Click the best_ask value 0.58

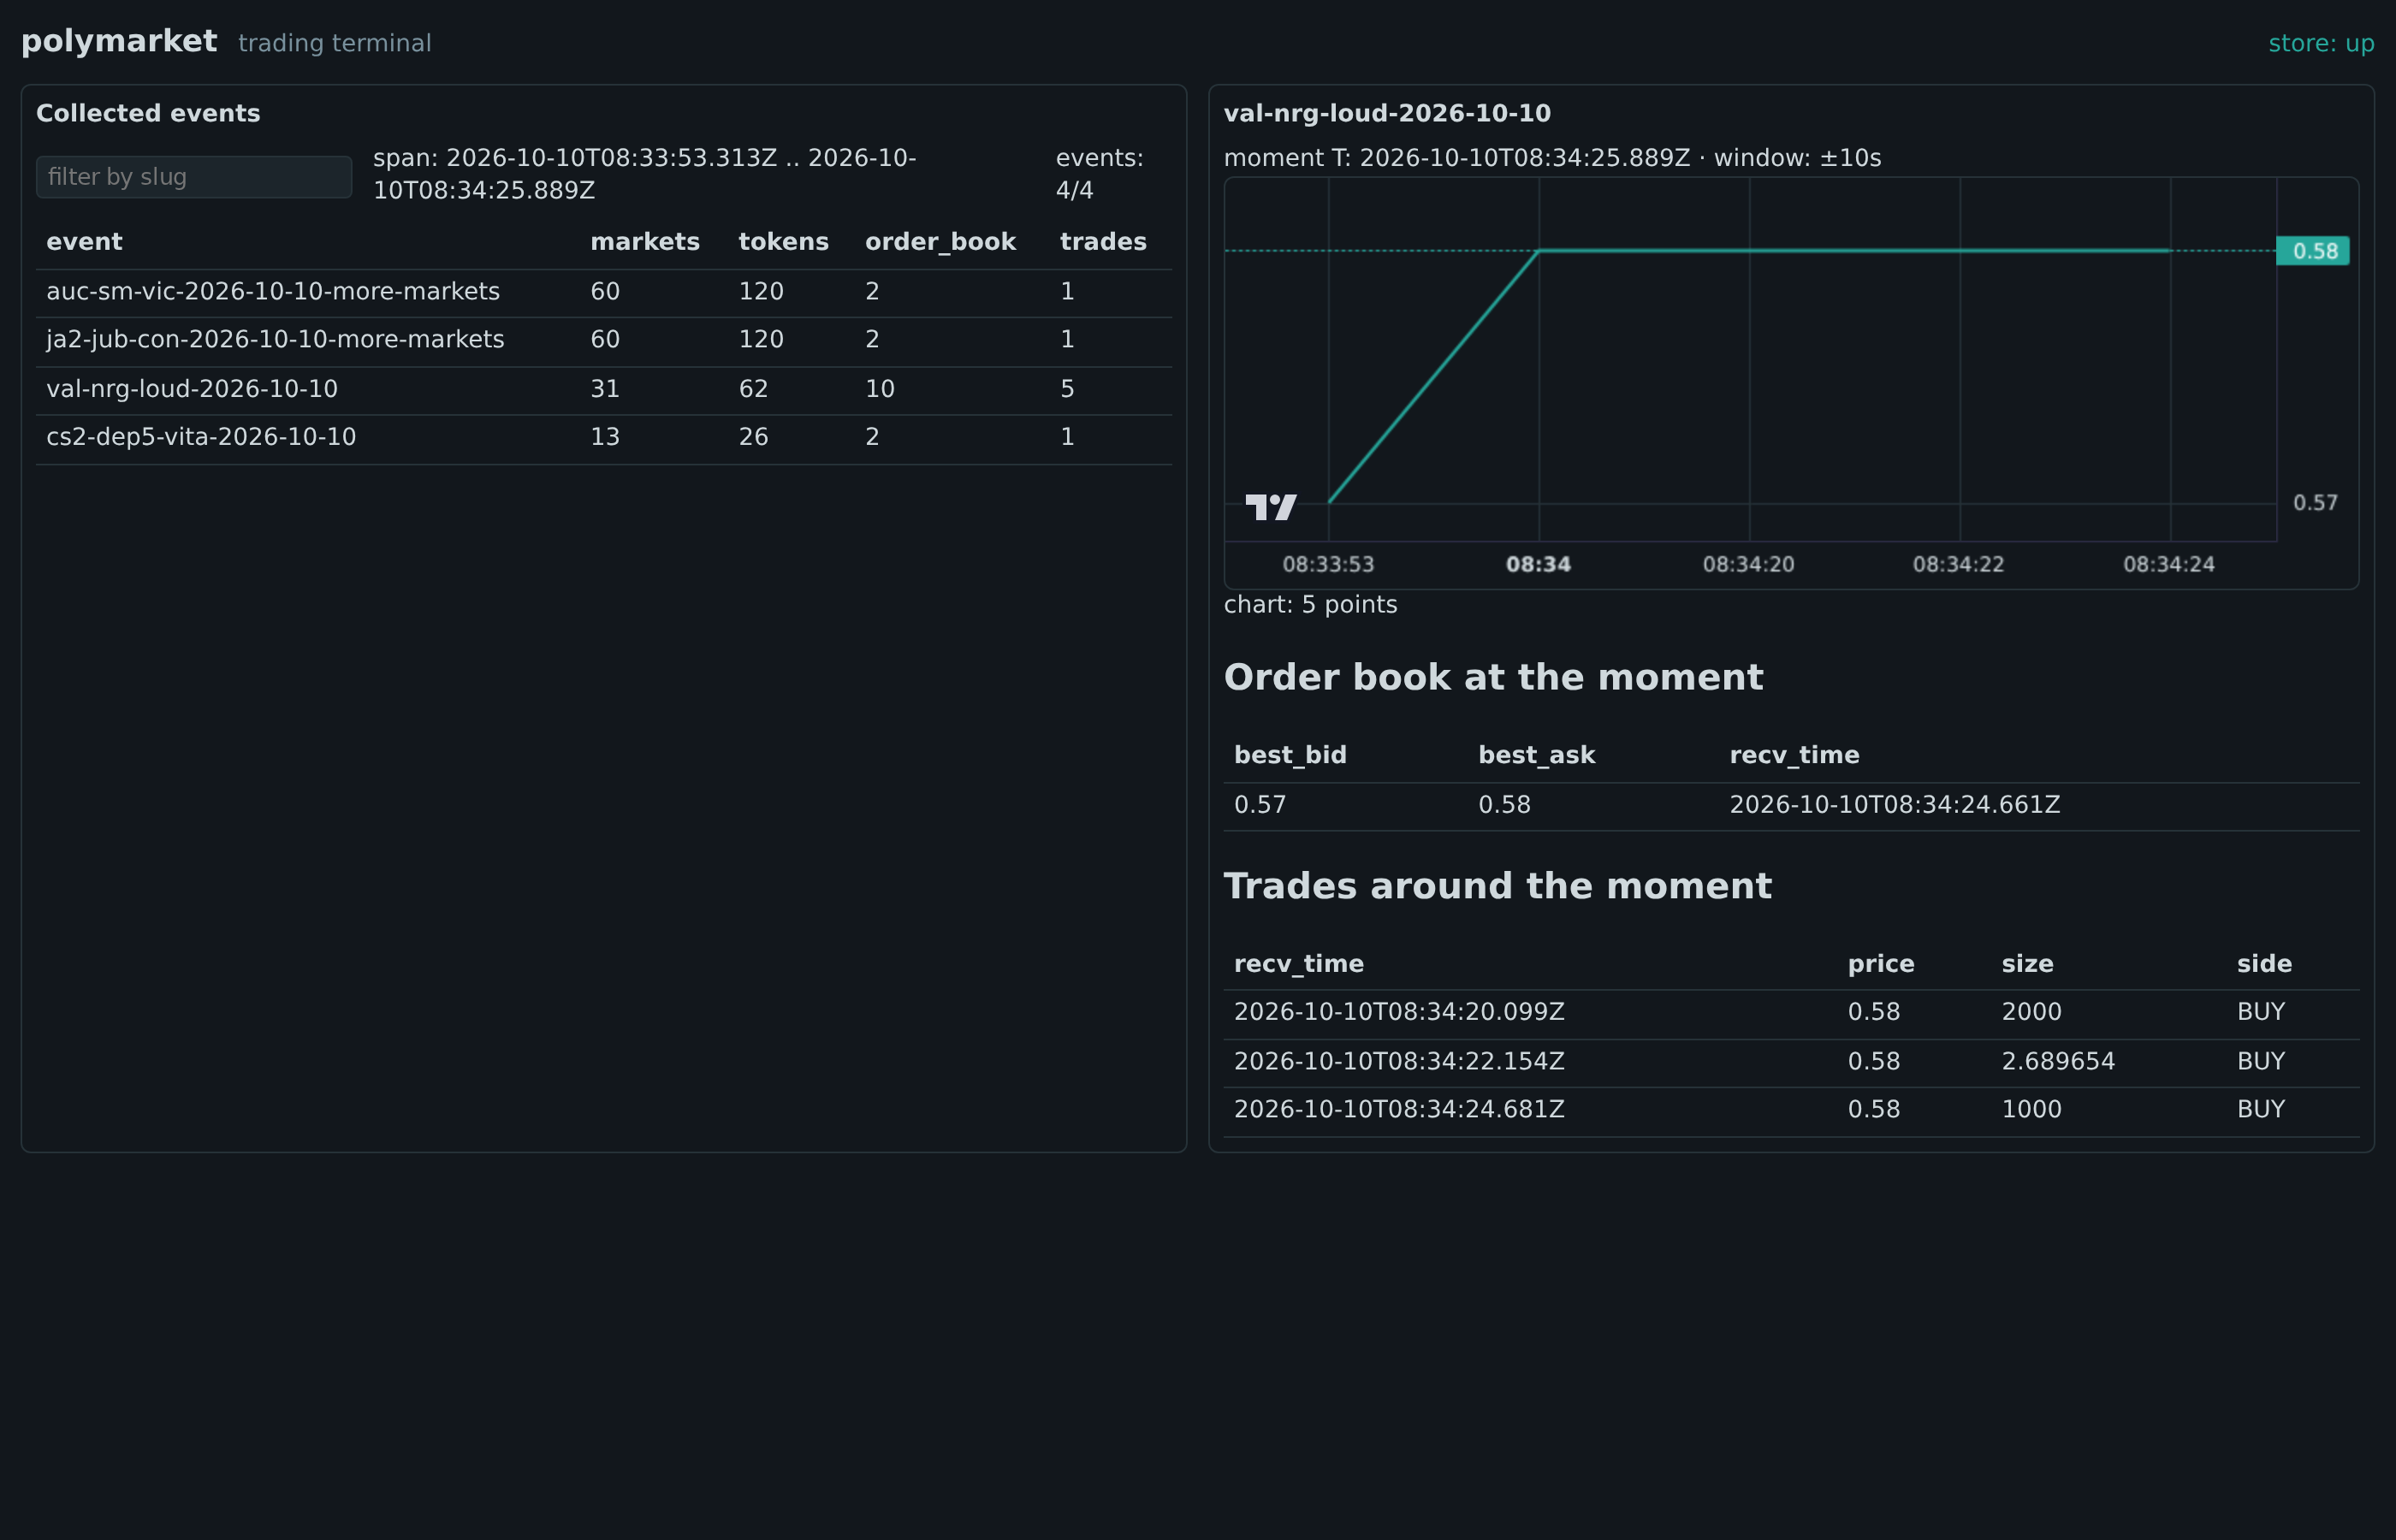pyautogui.click(x=1504, y=805)
